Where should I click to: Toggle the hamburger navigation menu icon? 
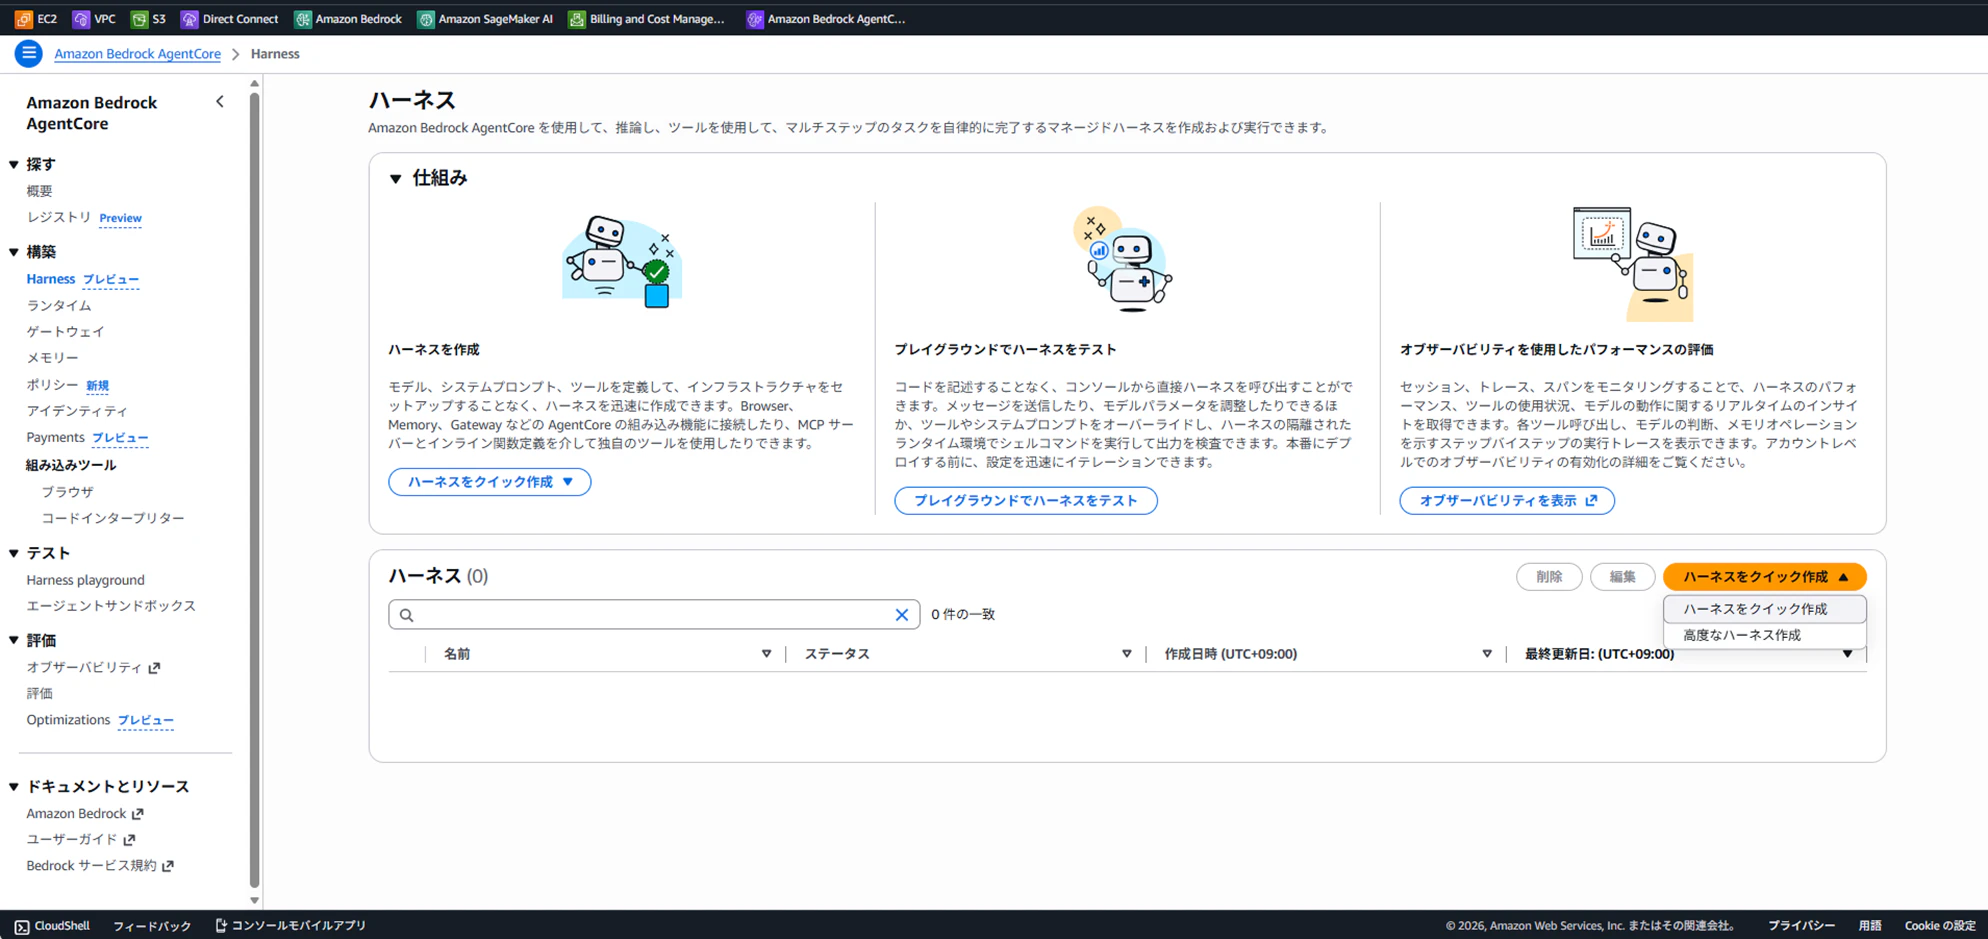[x=28, y=54]
